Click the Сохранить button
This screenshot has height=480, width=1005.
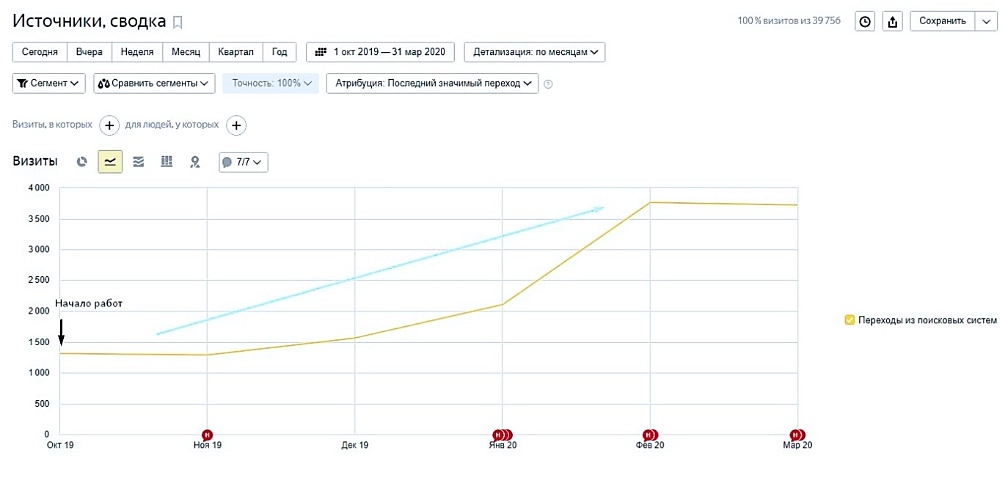[x=942, y=21]
